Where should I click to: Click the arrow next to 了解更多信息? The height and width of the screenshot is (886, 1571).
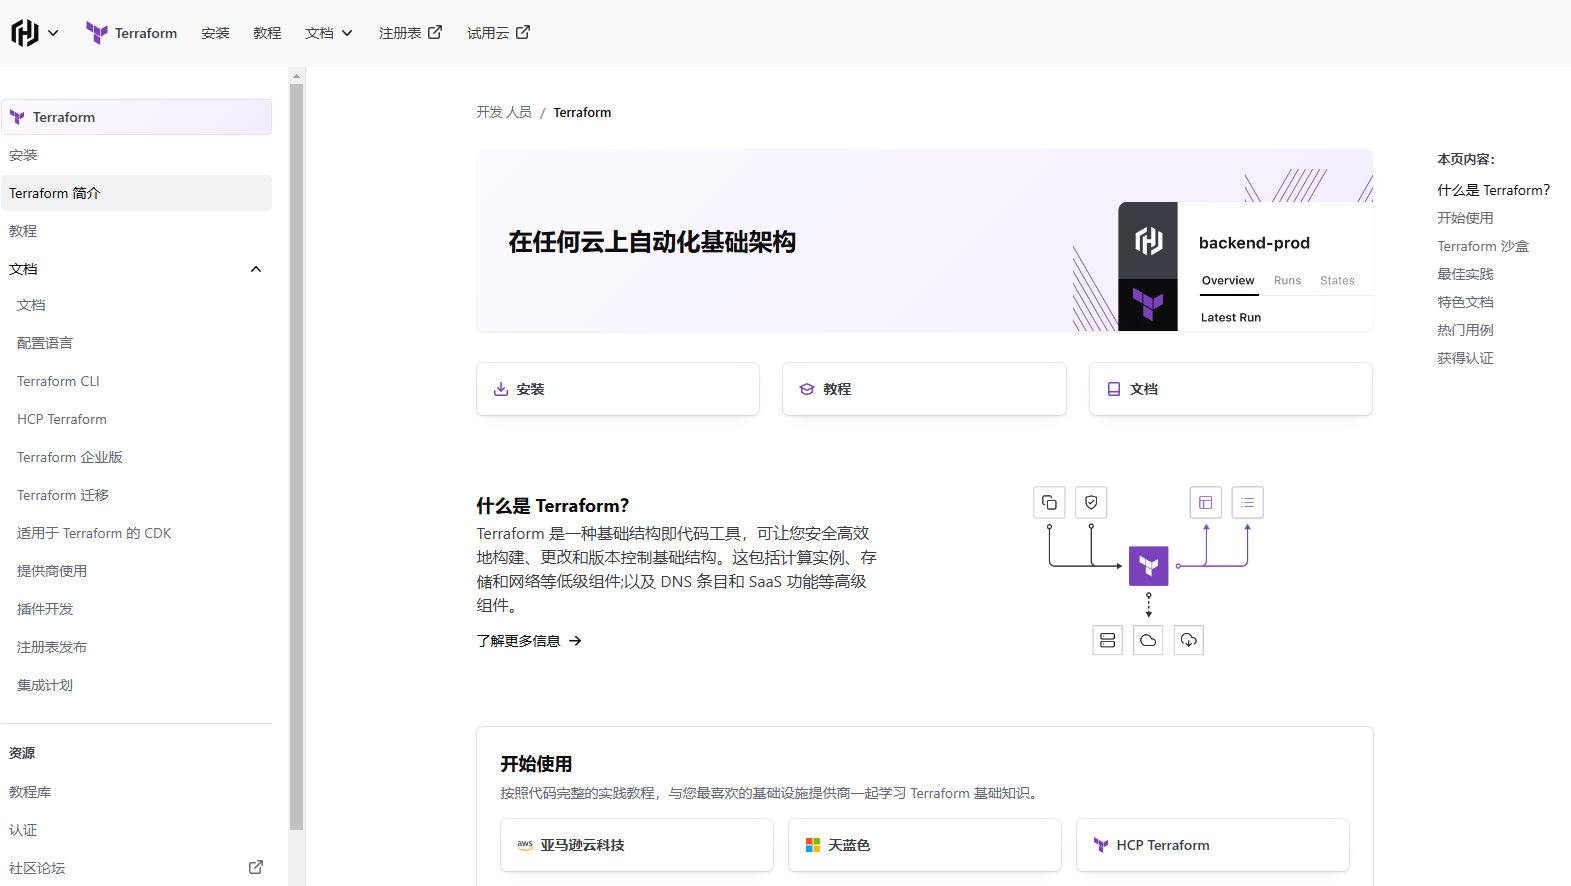pos(575,641)
